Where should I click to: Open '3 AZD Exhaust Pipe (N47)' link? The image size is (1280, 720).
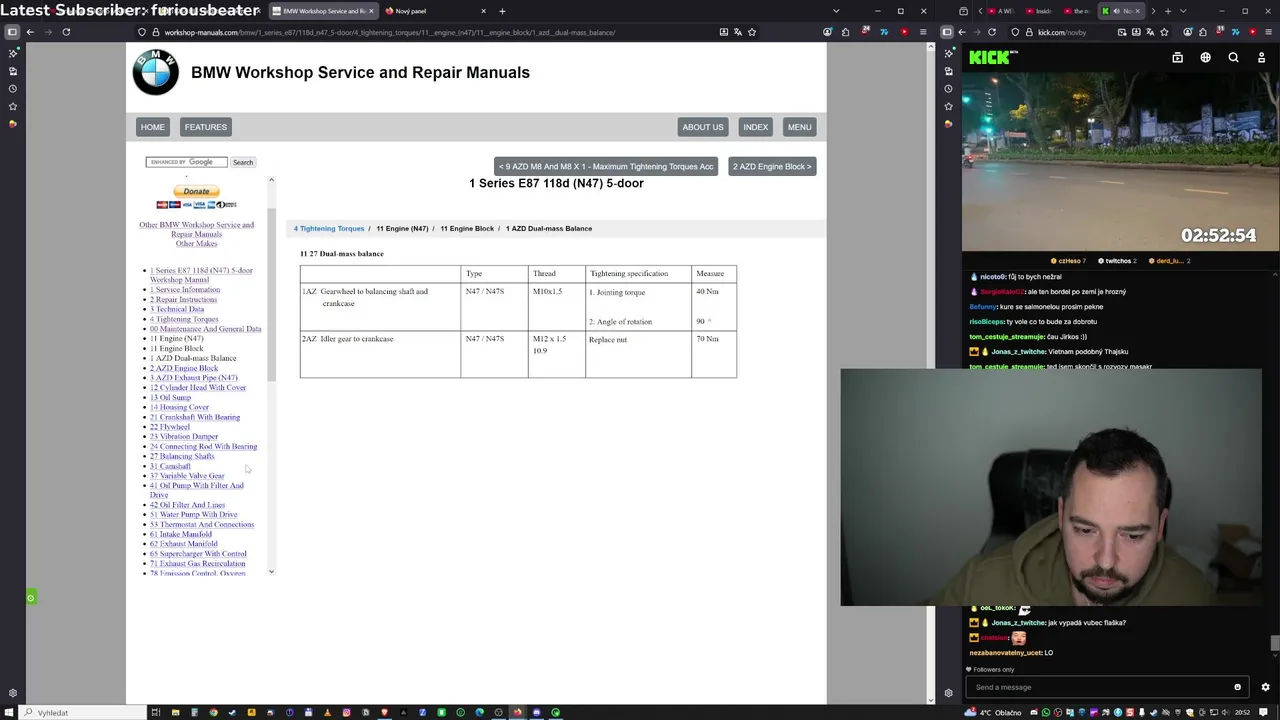(194, 378)
